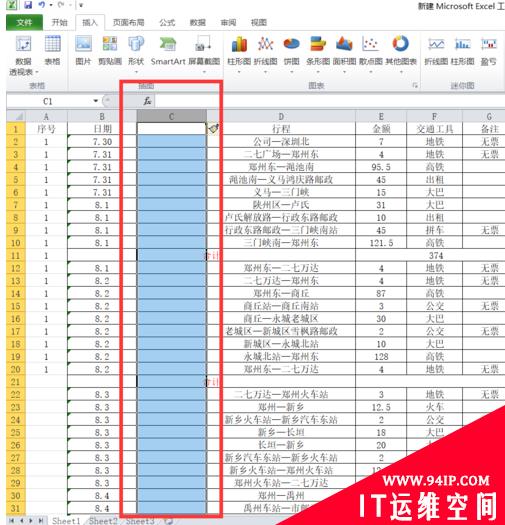Image resolution: width=505 pixels, height=525 pixels.
Task: Select column D header
Action: (x=281, y=117)
